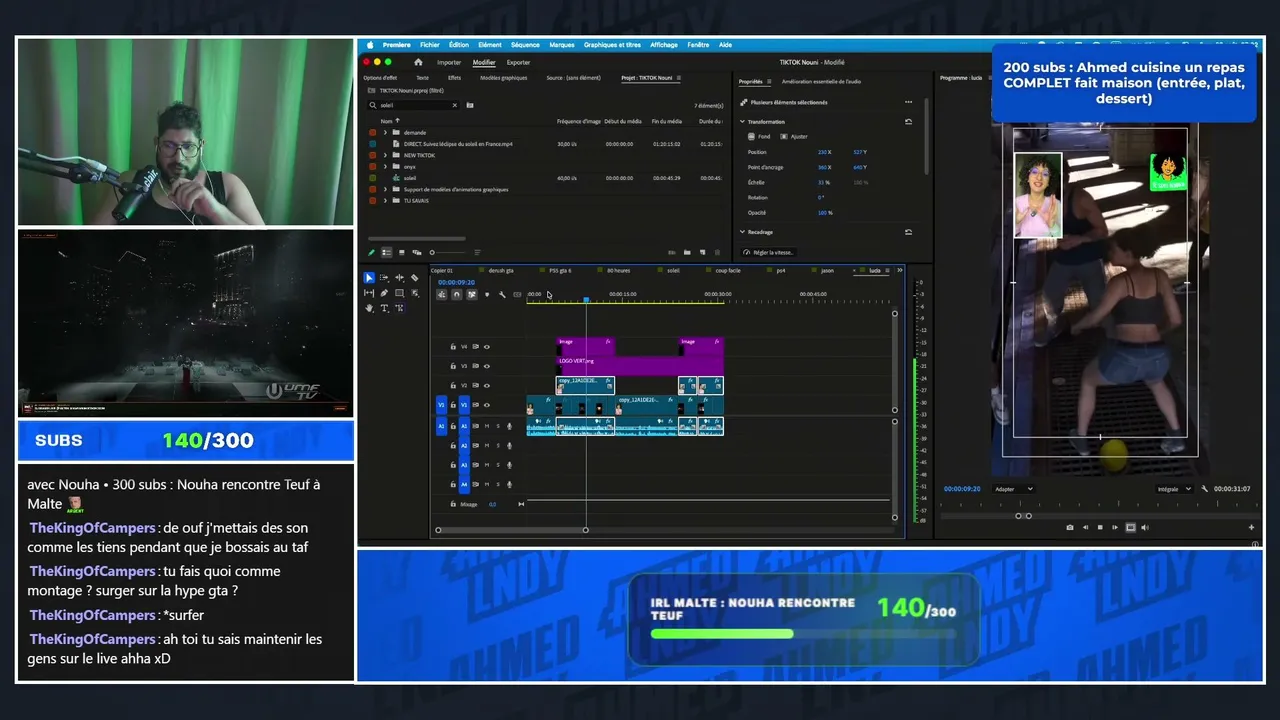Screen dimensions: 1280x720
Task: Click the timeline playhead marker
Action: pos(586,299)
